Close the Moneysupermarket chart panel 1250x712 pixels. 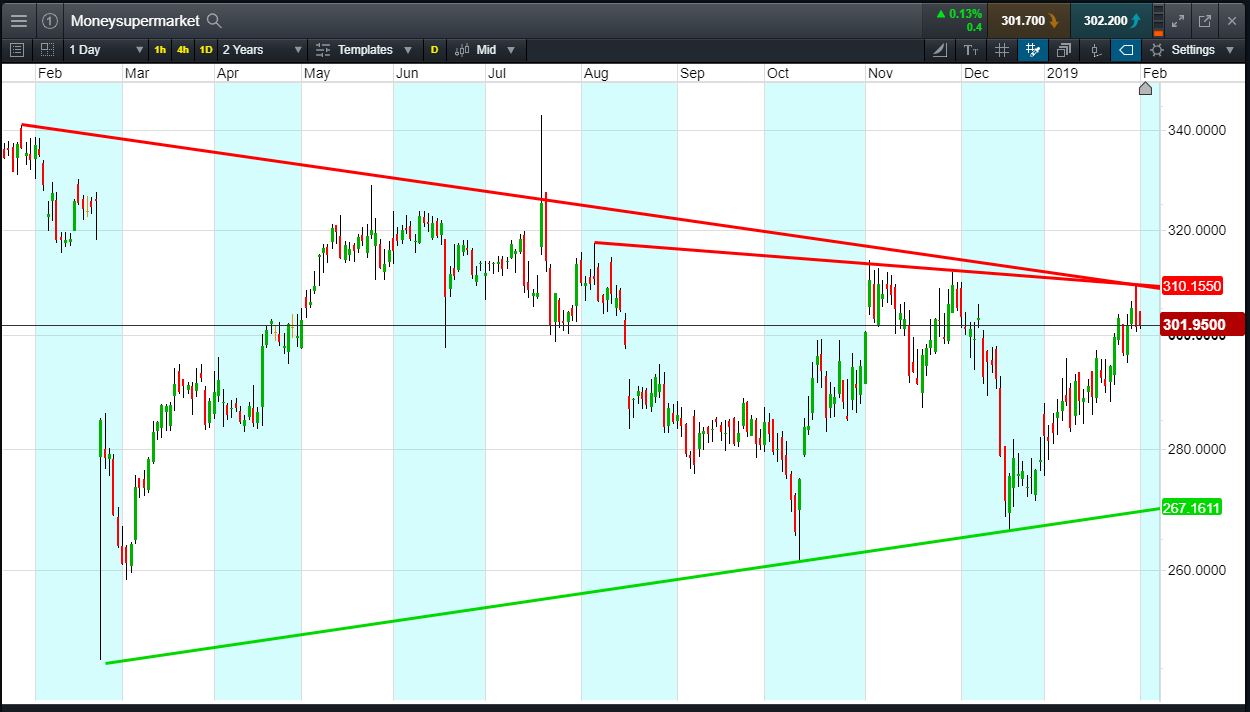[x=1232, y=20]
